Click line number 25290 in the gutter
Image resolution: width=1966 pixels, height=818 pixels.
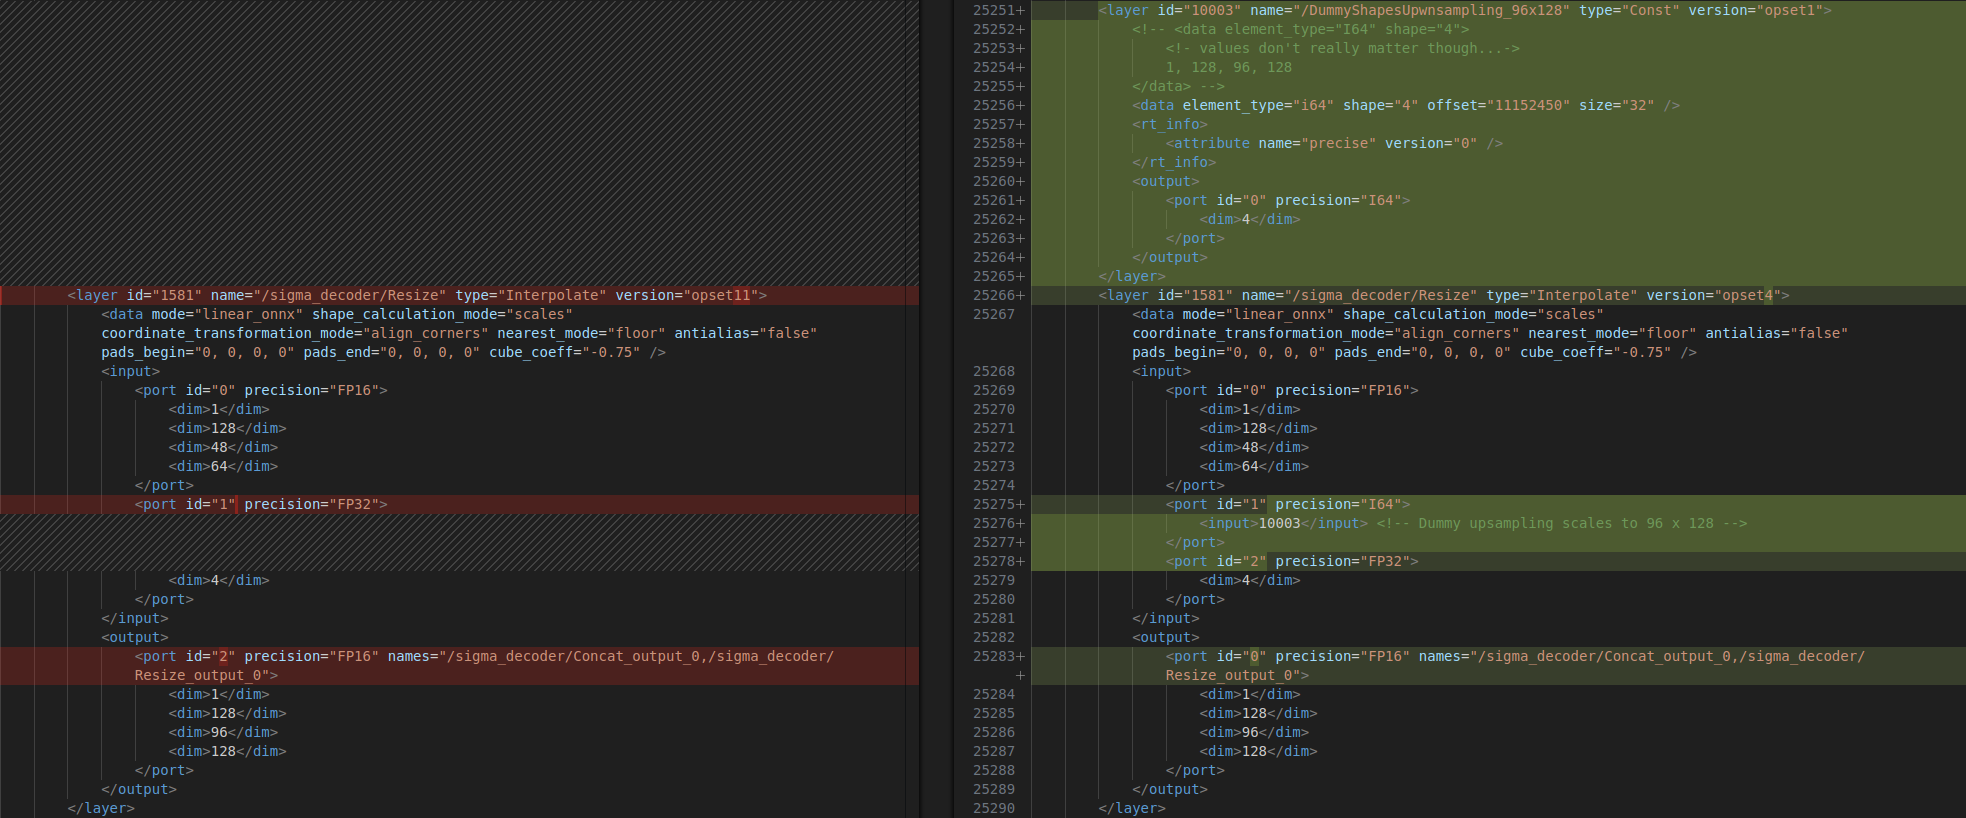994,808
